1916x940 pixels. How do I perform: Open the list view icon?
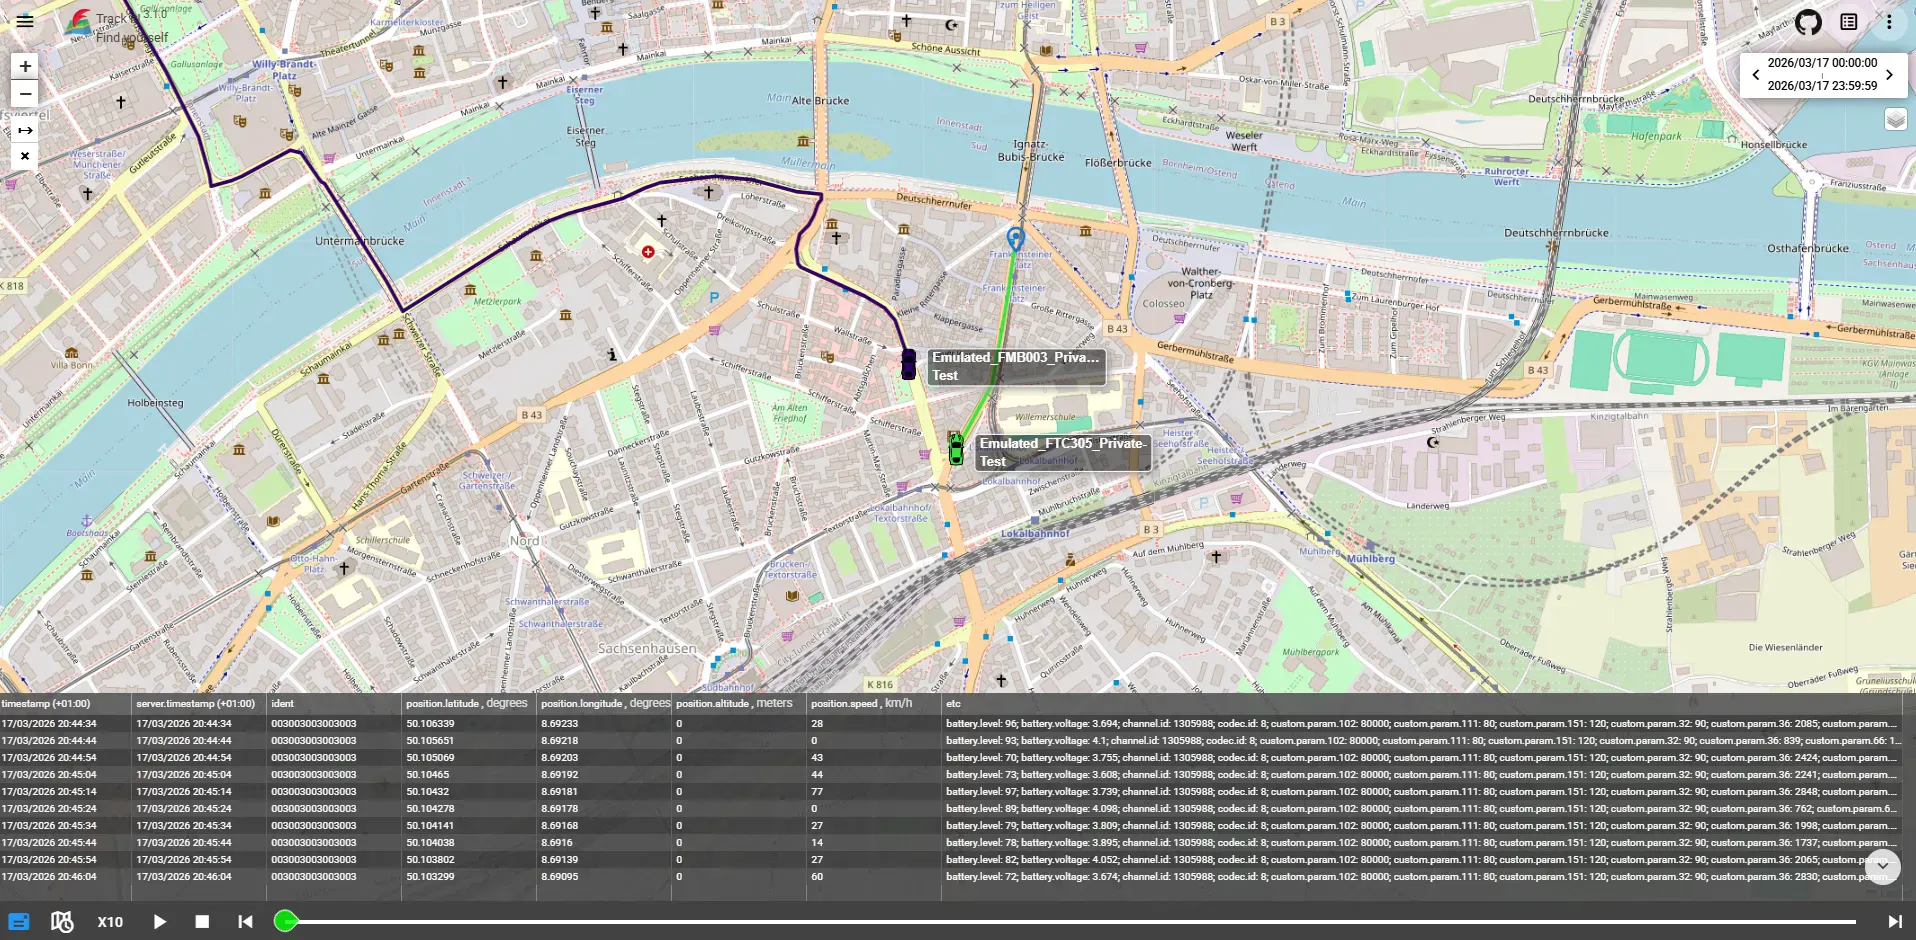click(1848, 22)
